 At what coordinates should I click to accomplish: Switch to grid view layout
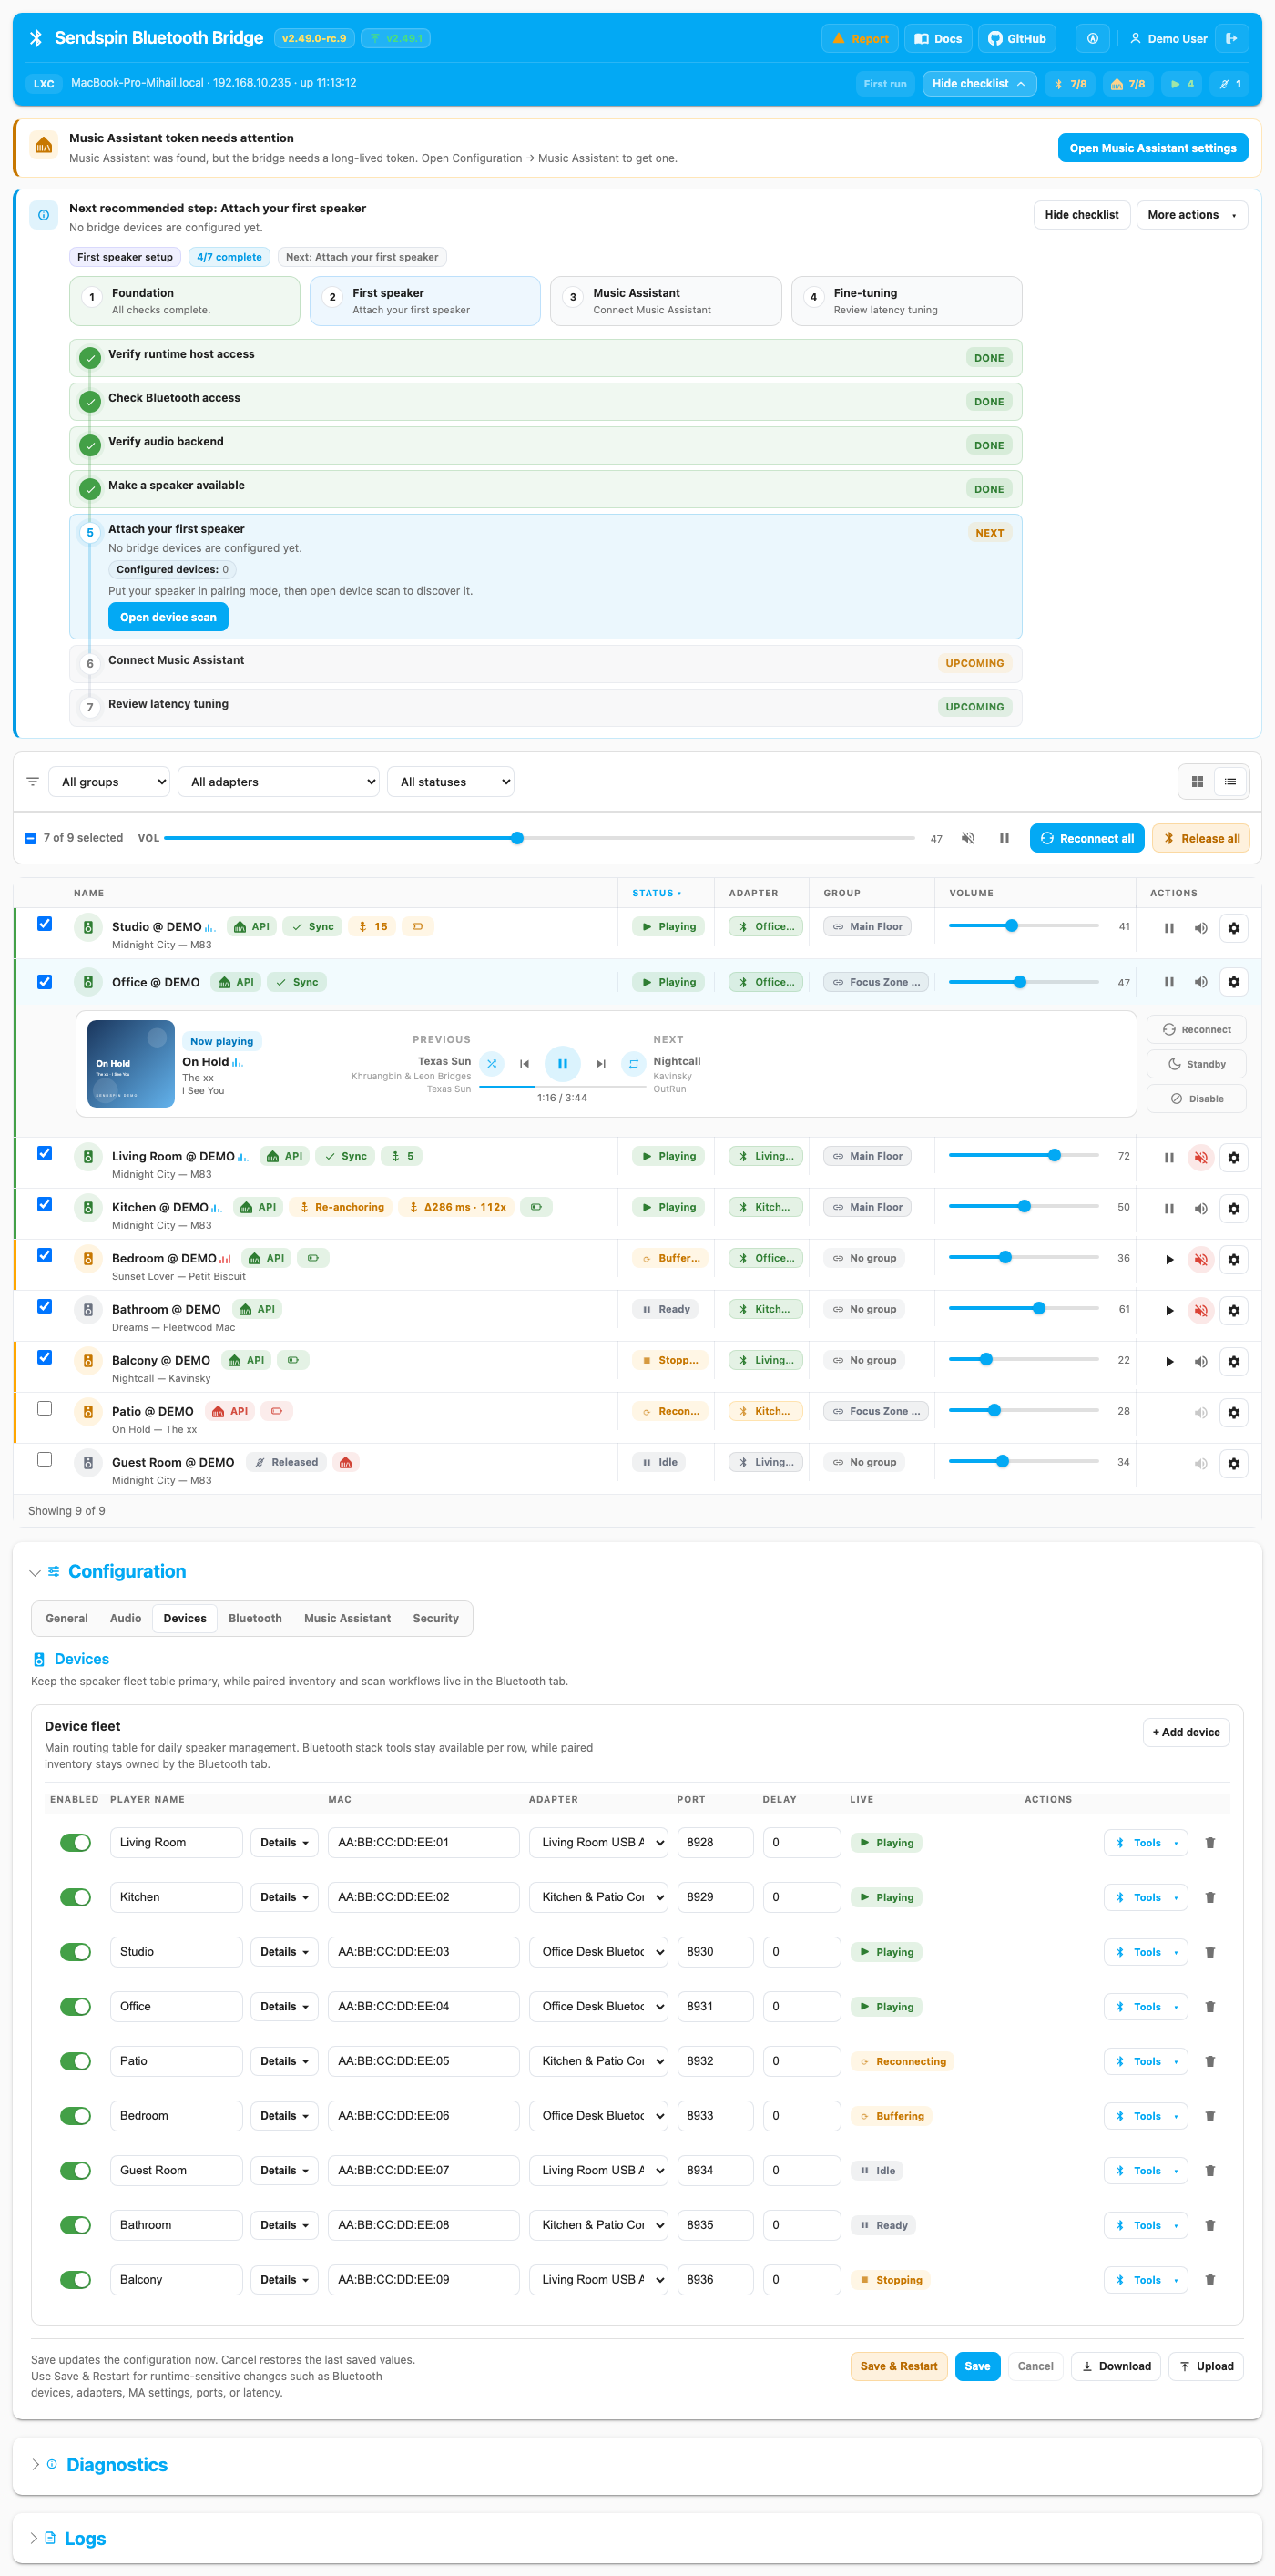pos(1196,782)
